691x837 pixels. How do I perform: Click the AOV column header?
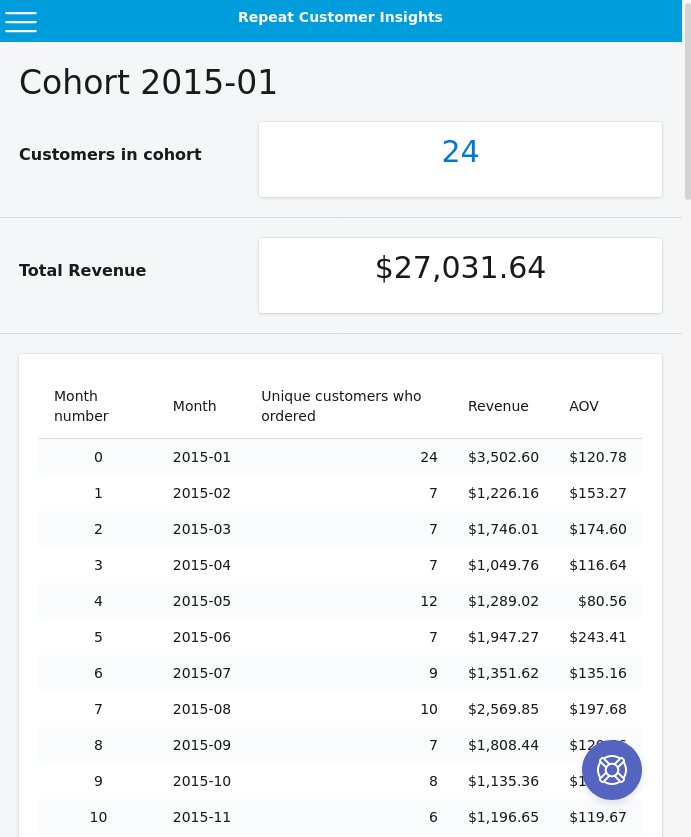(584, 406)
